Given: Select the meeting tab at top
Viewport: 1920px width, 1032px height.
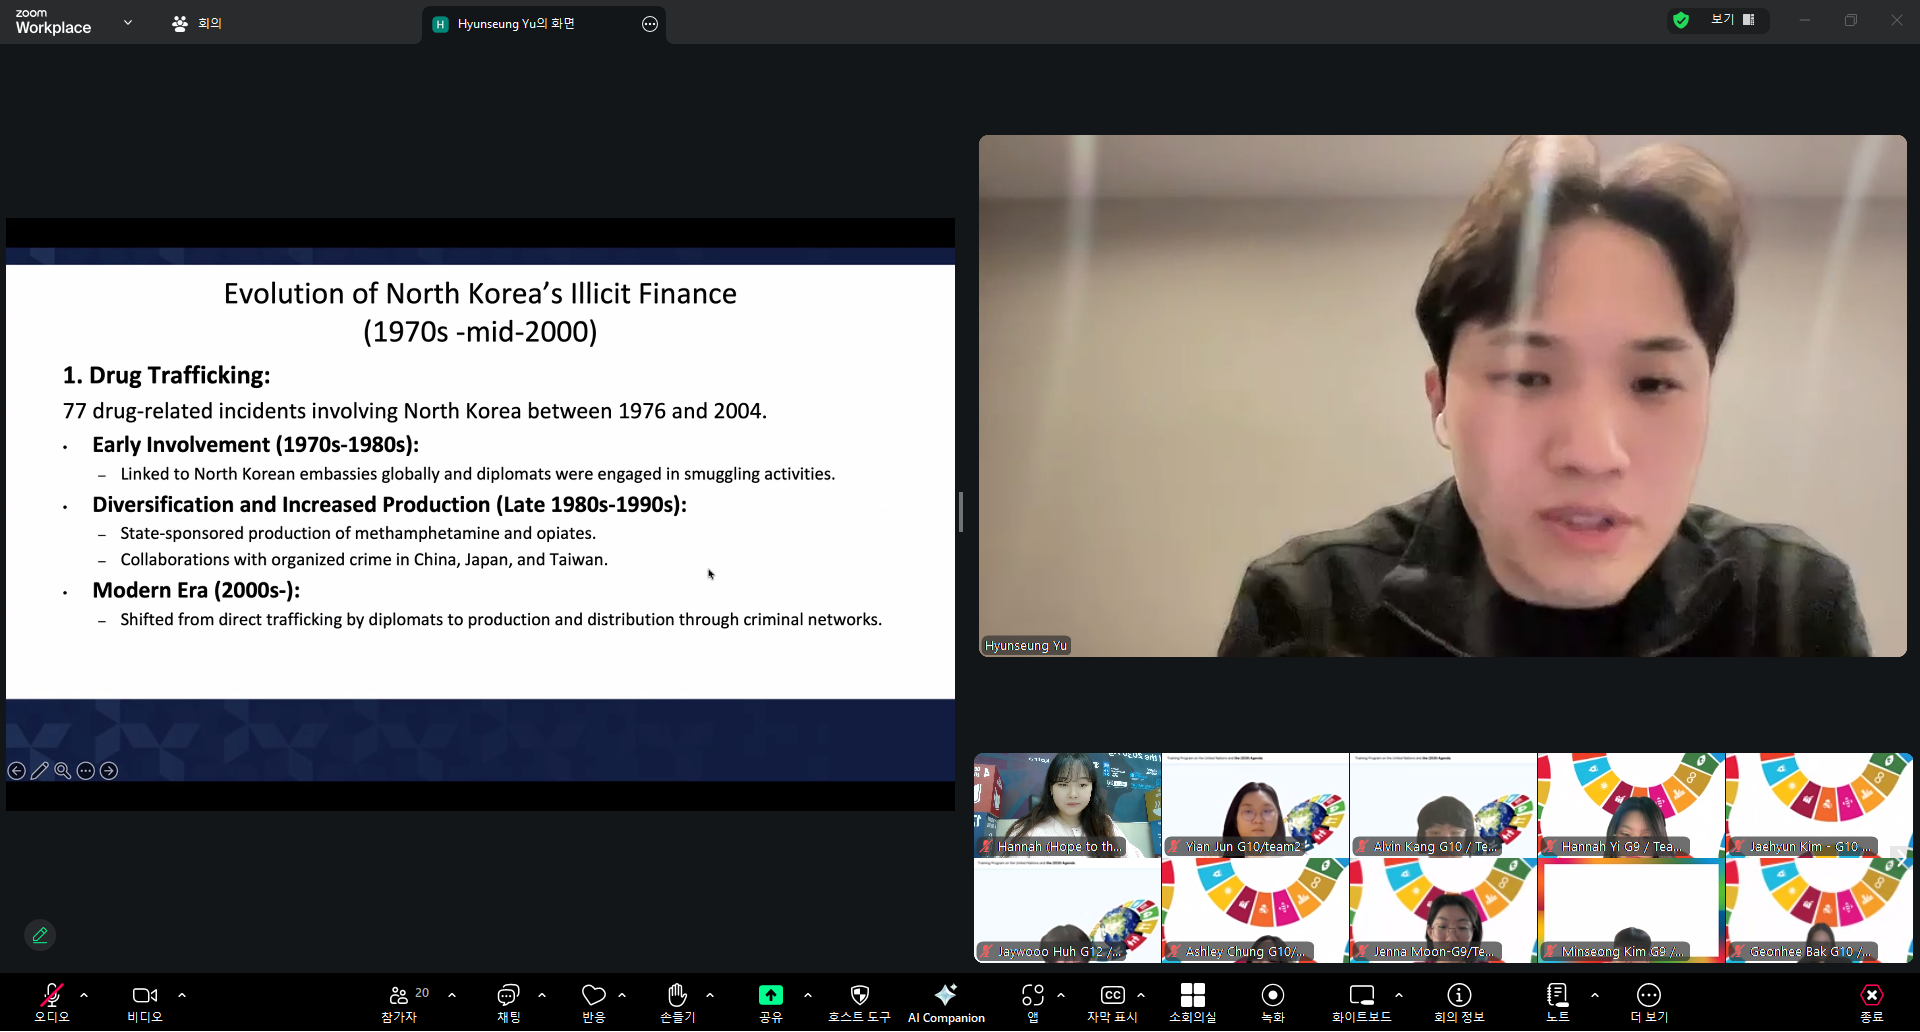Looking at the screenshot, I should (197, 23).
